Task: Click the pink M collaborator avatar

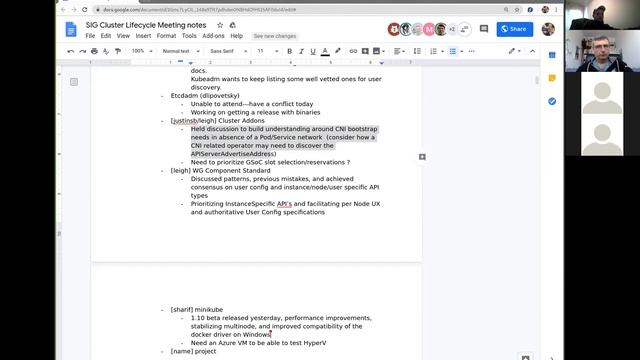Action: click(x=429, y=29)
